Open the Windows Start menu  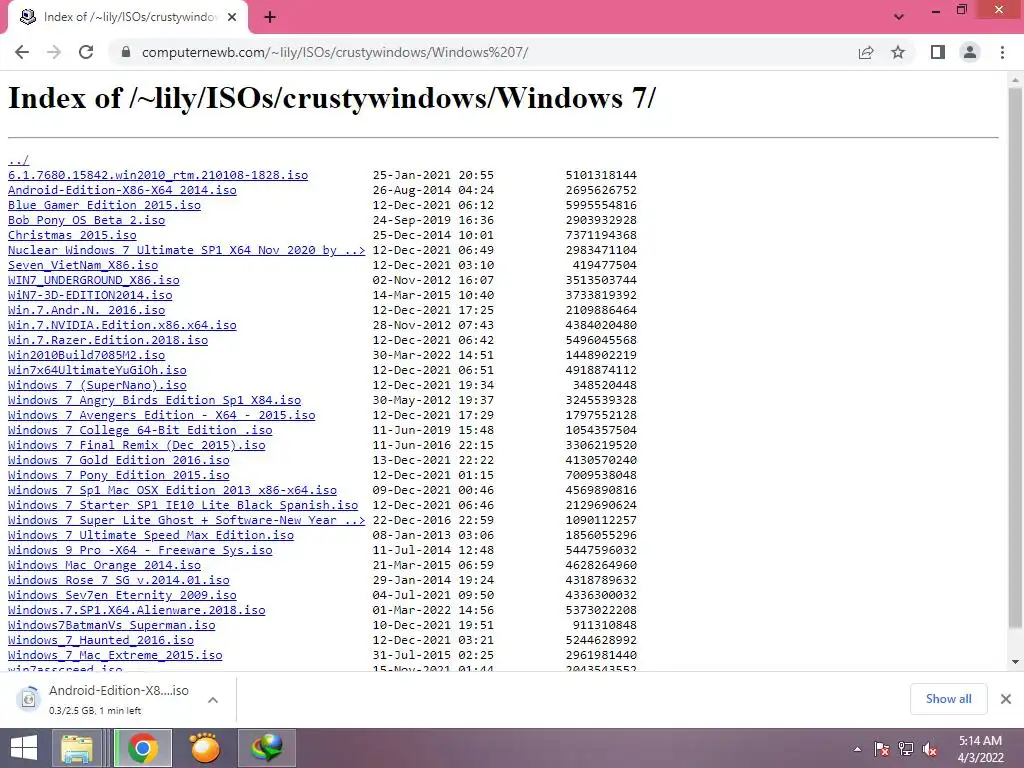click(24, 748)
